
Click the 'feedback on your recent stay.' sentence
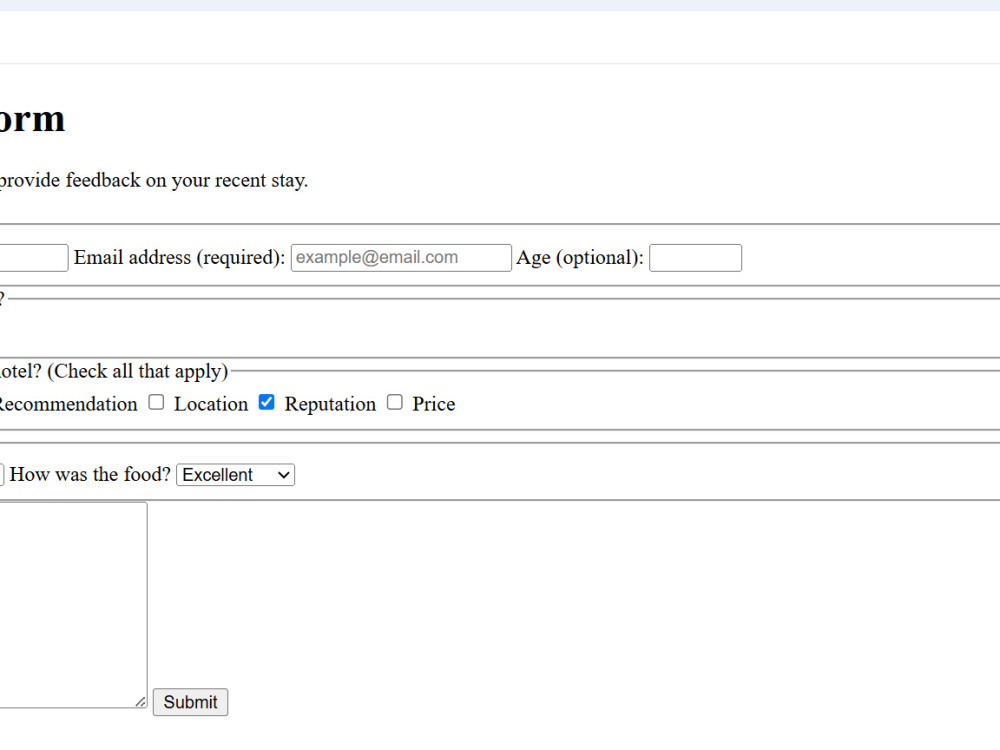coord(187,180)
